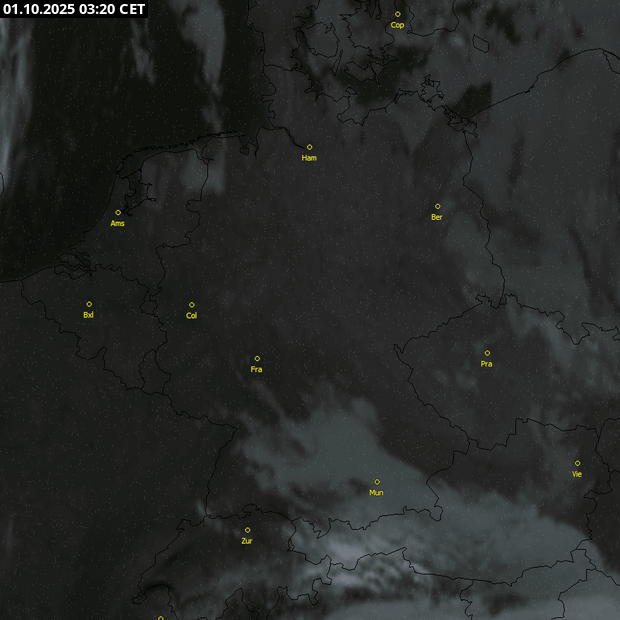Select the Berlin marker dot
Image resolution: width=620 pixels, height=620 pixels.
[437, 206]
